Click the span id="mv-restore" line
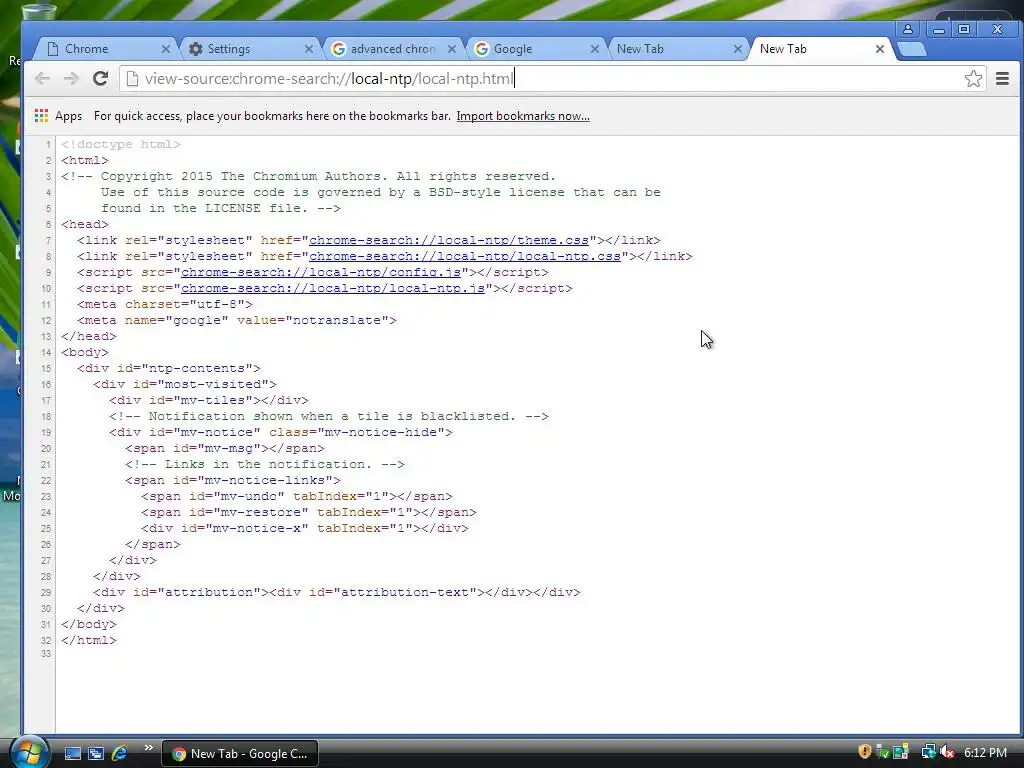Screen dimensions: 1024x768 tap(309, 512)
